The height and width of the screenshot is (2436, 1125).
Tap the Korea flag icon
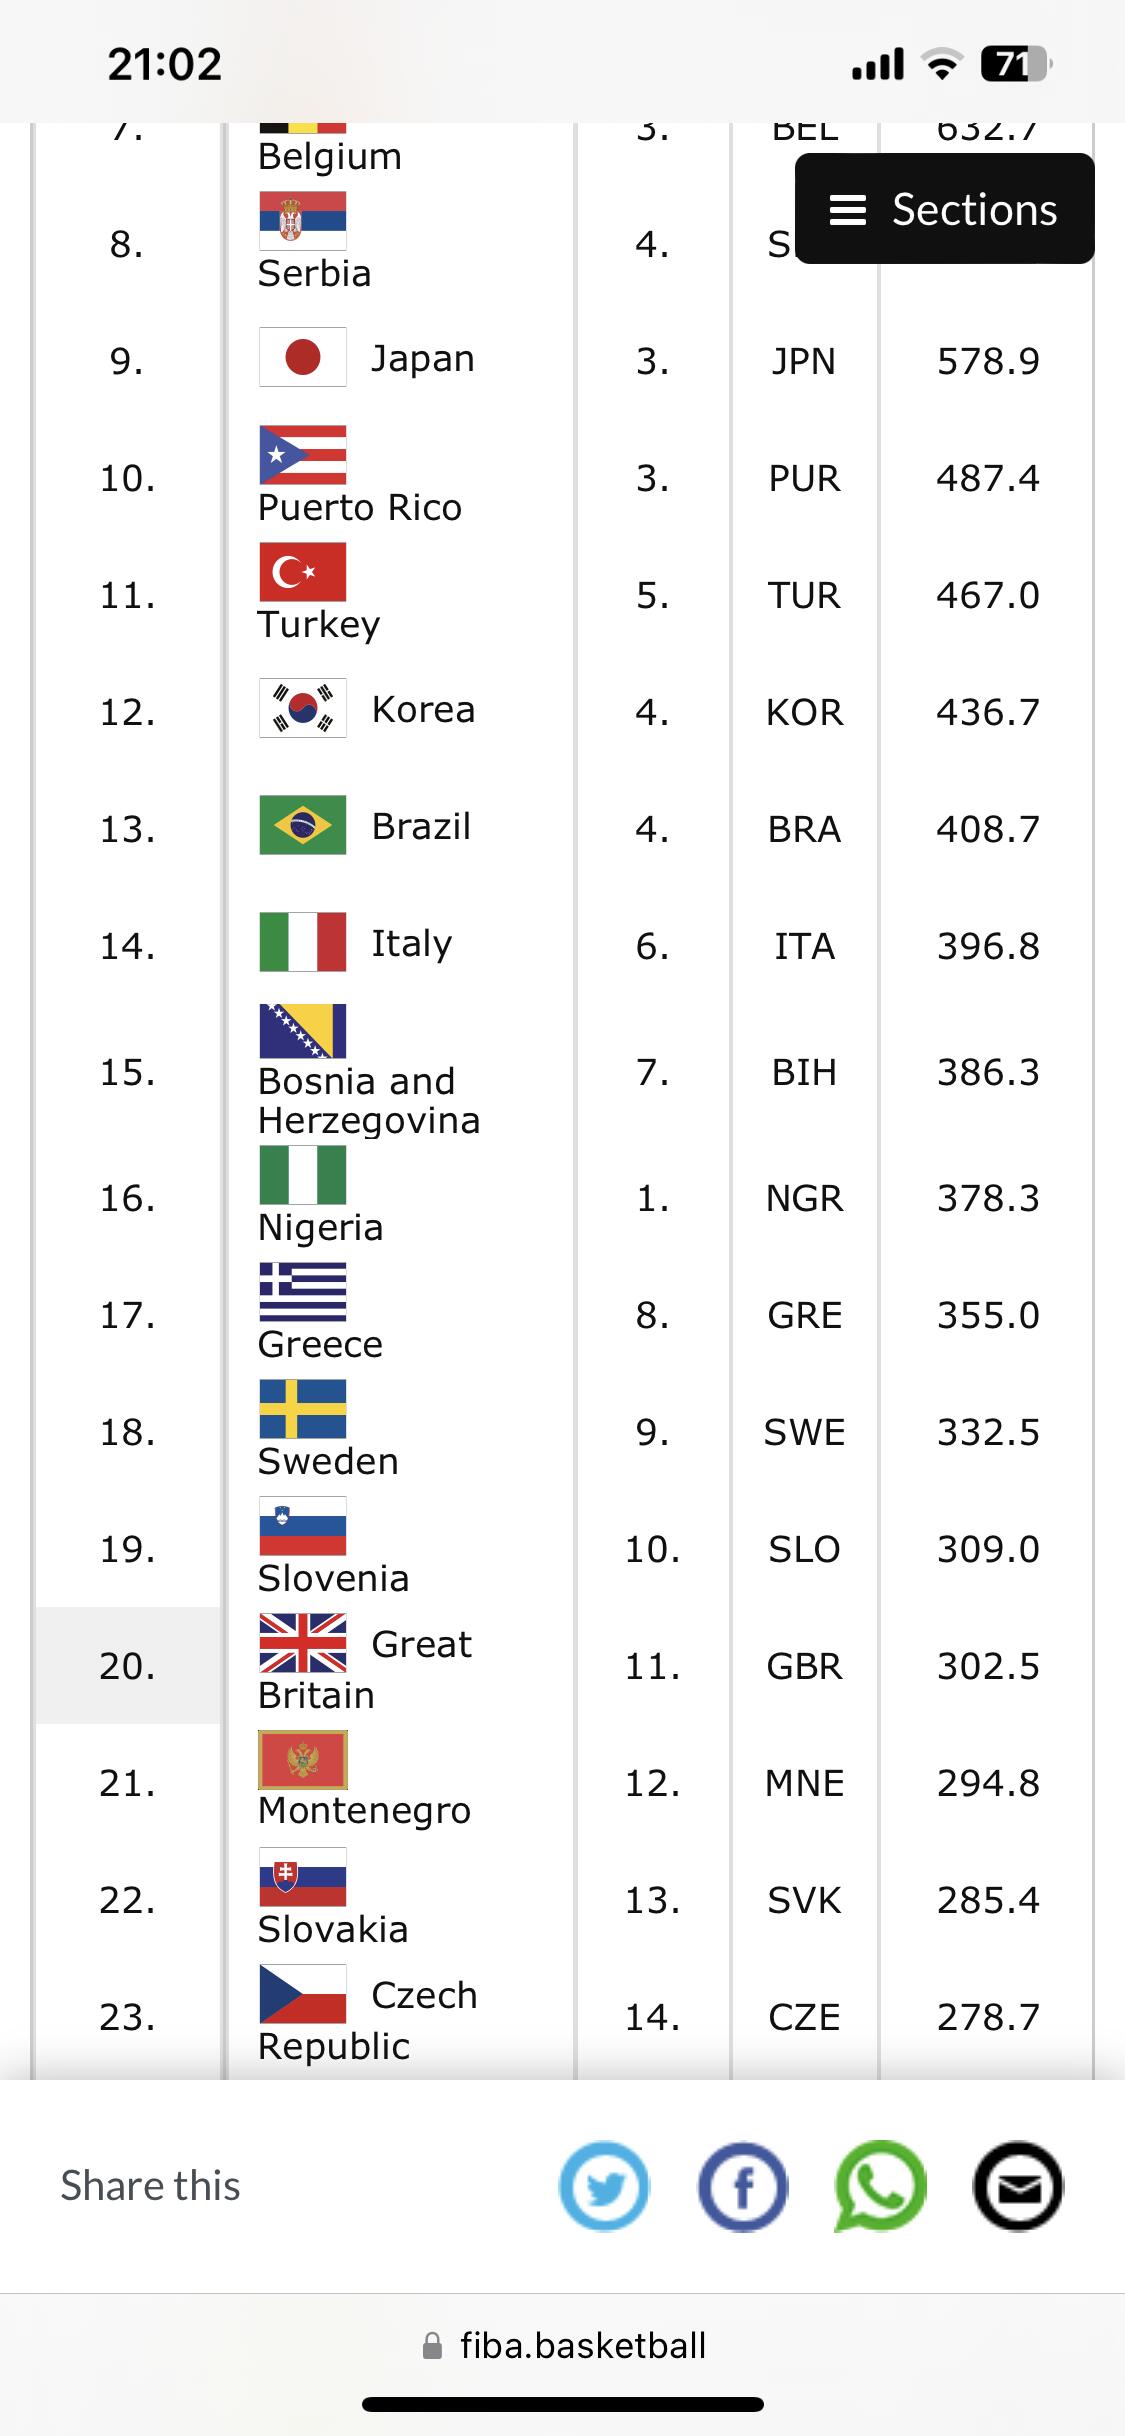point(302,709)
